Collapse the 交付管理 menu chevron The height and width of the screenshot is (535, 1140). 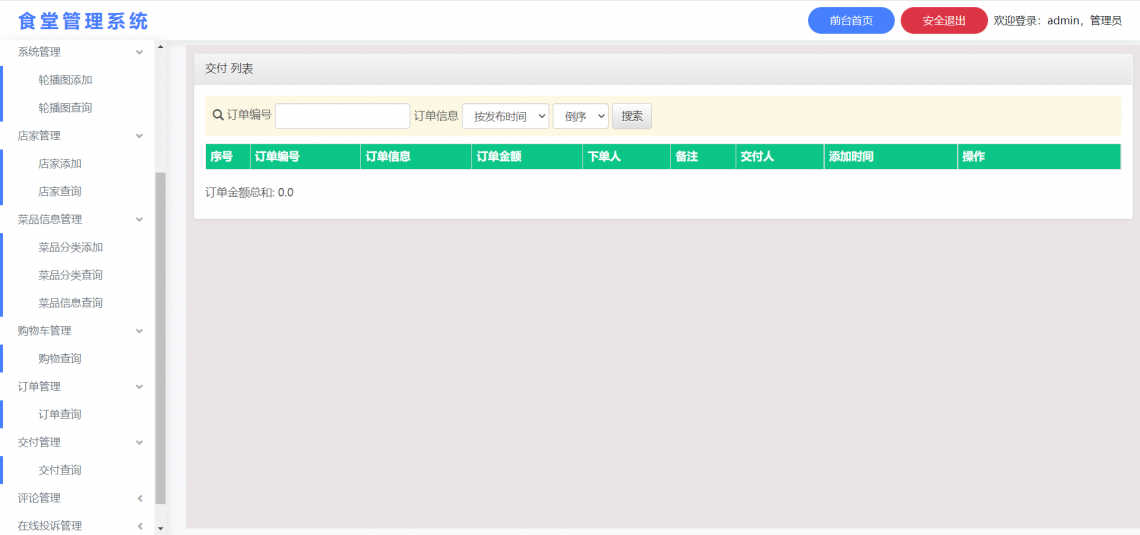point(140,442)
